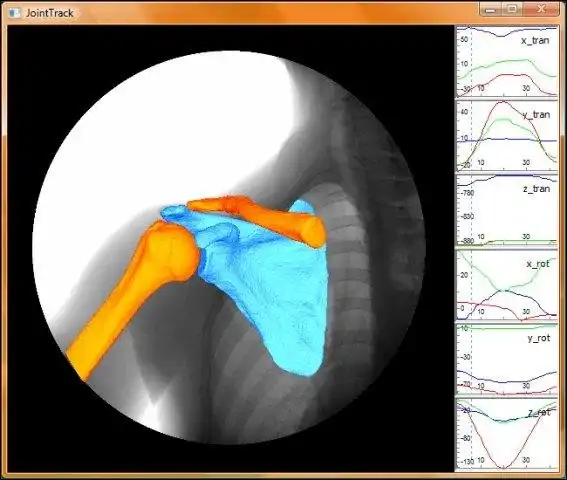The height and width of the screenshot is (480, 567).
Task: Minimize the JointTrack window
Action: [490, 10]
